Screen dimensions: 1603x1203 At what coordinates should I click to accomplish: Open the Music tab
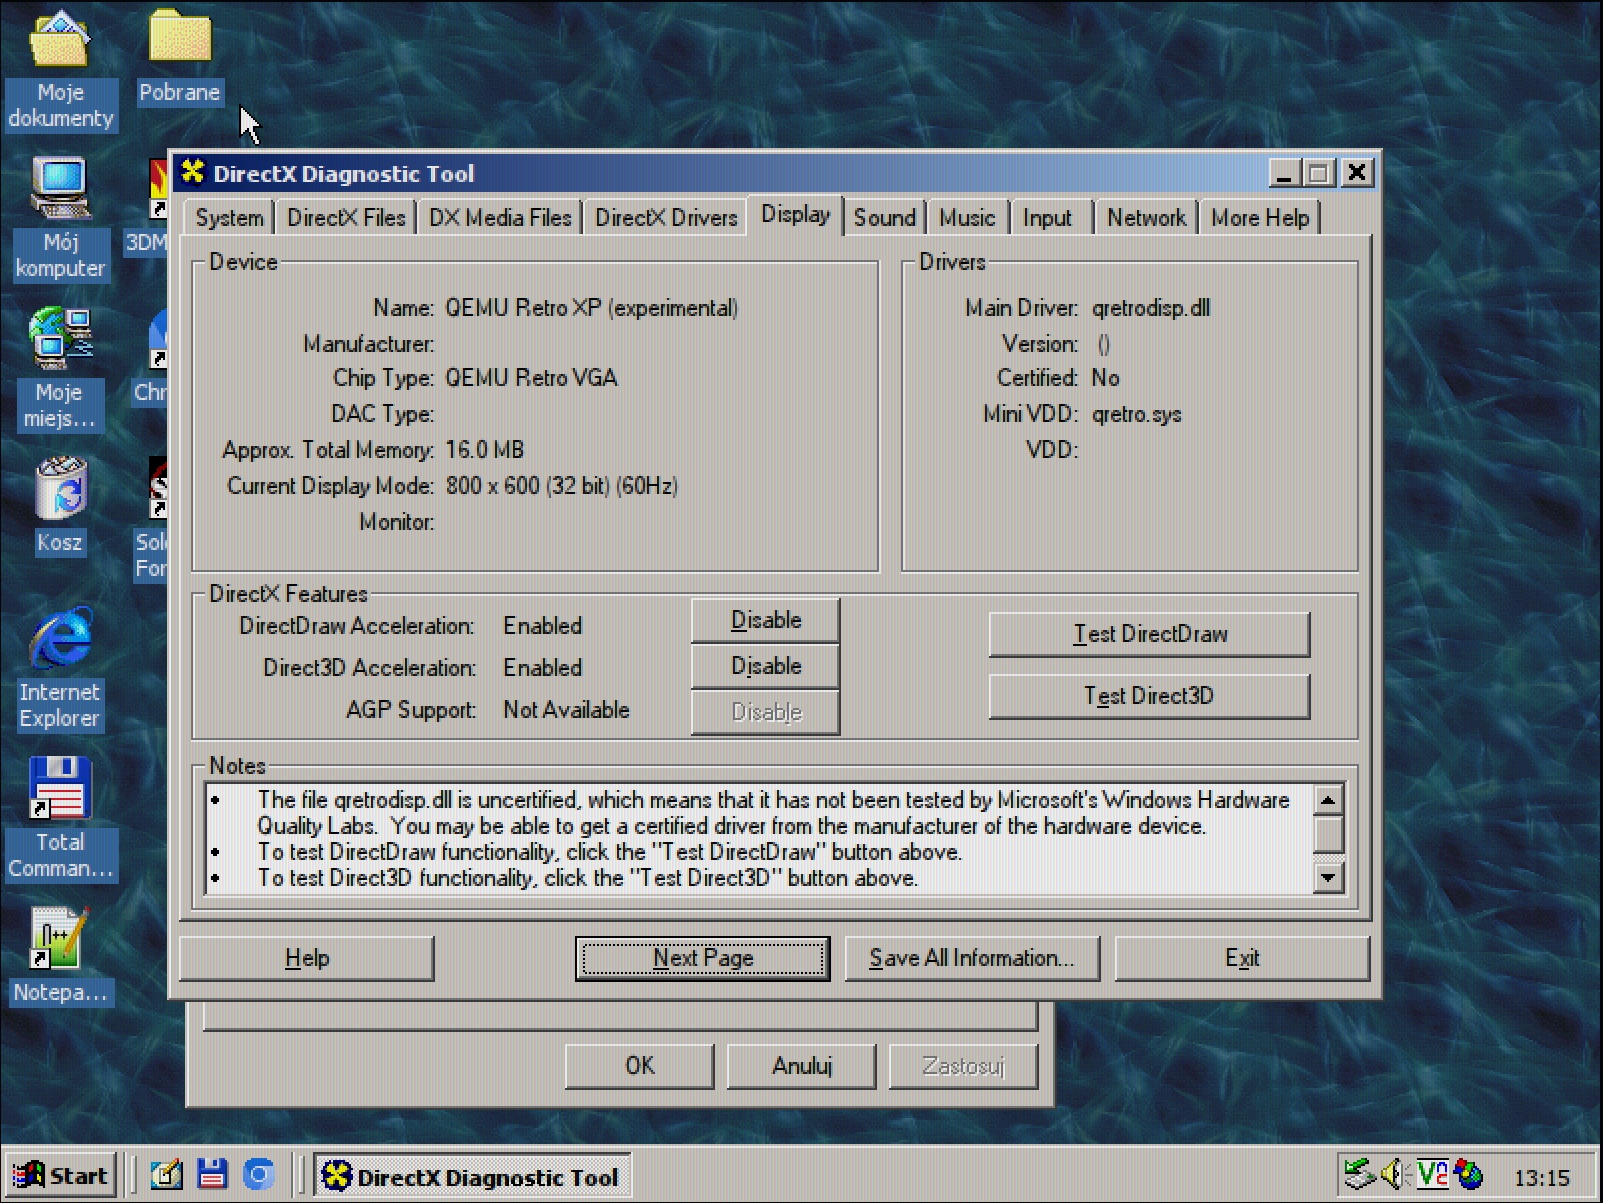click(967, 218)
